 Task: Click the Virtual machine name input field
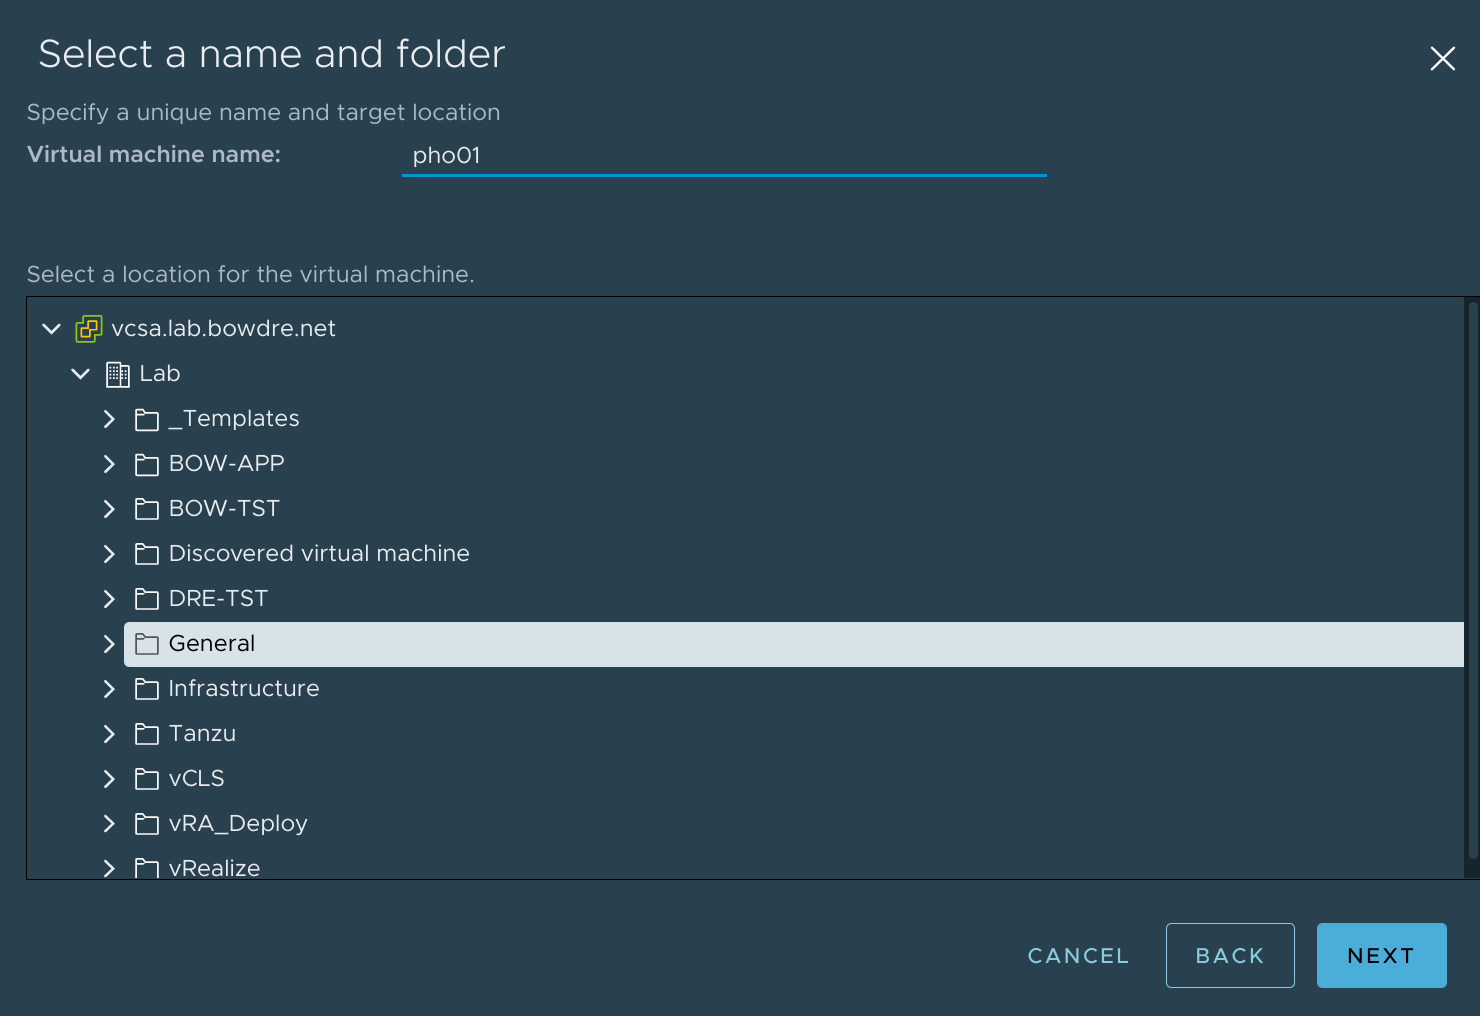(x=724, y=156)
